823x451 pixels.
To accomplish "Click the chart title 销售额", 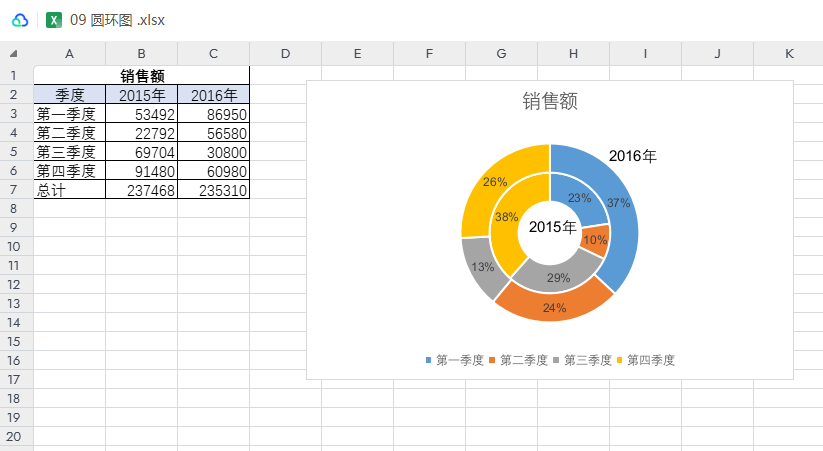I will pyautogui.click(x=550, y=101).
